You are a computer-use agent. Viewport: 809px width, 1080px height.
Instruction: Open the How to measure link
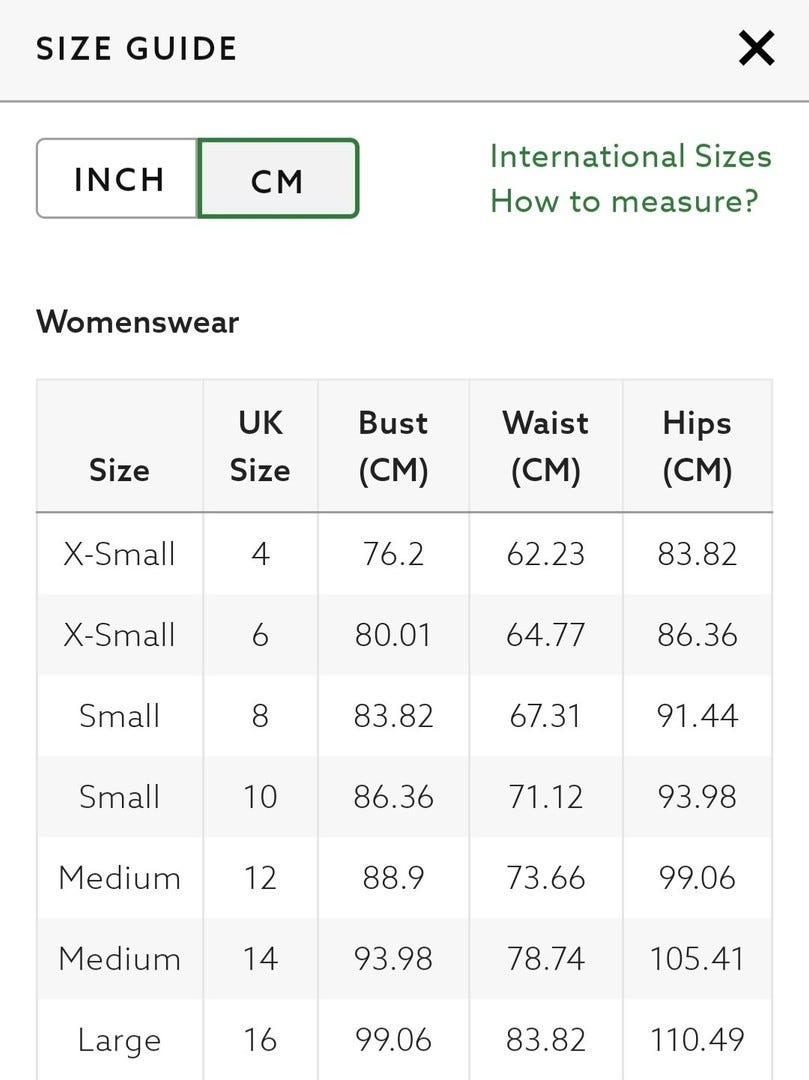pos(624,201)
